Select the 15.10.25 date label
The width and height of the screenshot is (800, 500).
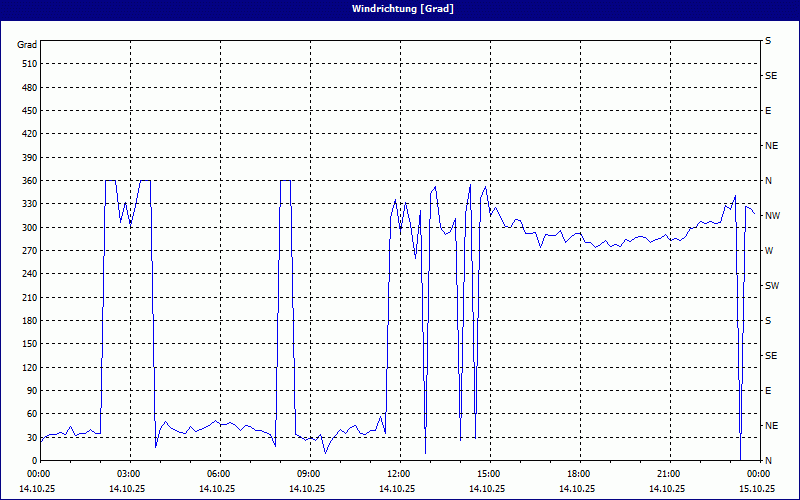(756, 489)
